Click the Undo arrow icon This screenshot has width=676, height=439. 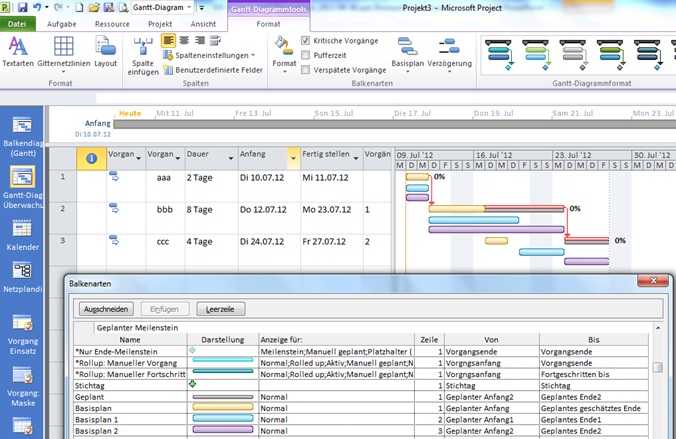click(x=38, y=7)
